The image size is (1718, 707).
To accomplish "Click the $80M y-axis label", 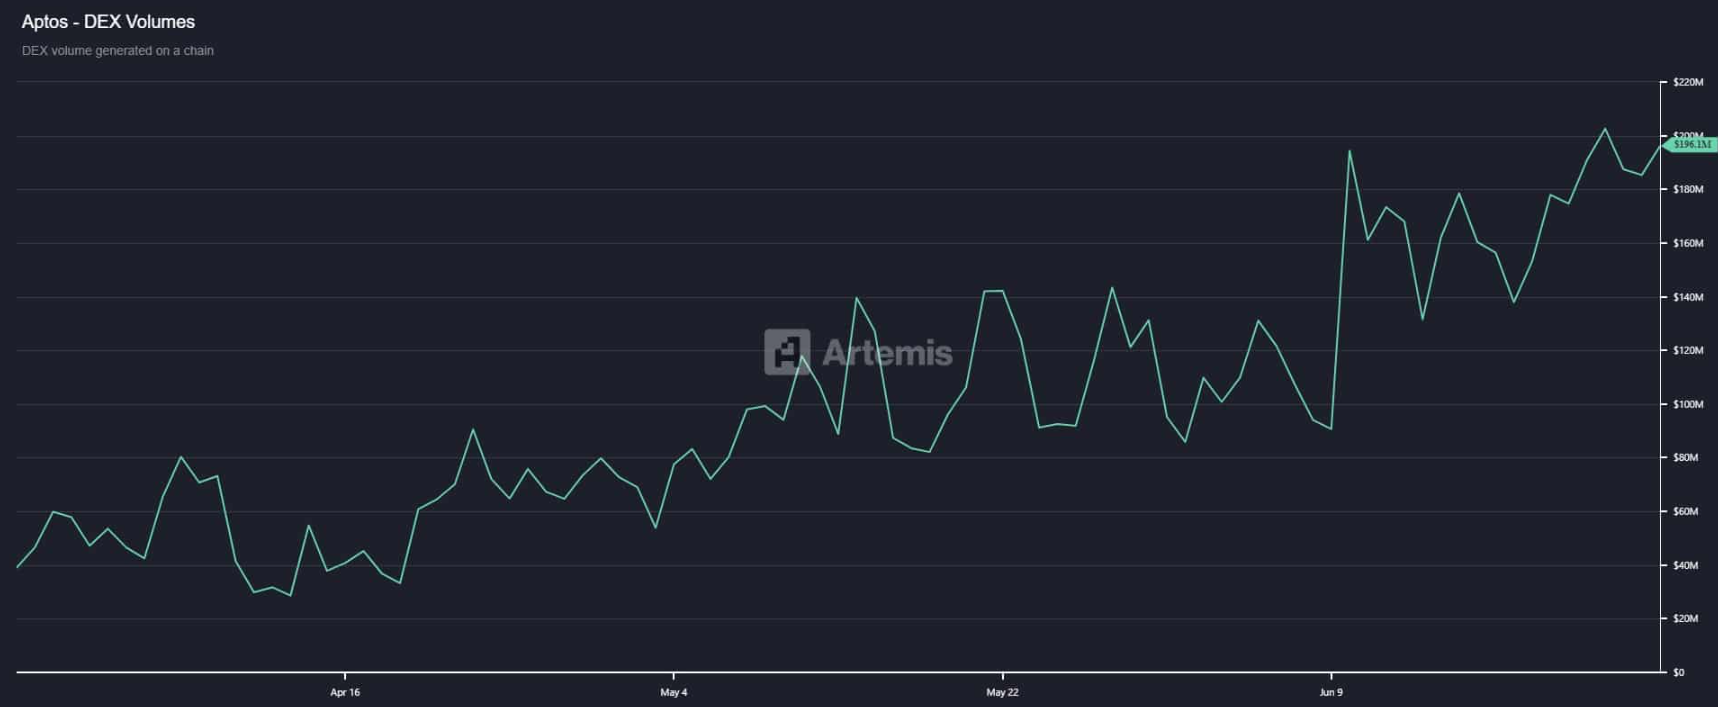I will coord(1686,458).
